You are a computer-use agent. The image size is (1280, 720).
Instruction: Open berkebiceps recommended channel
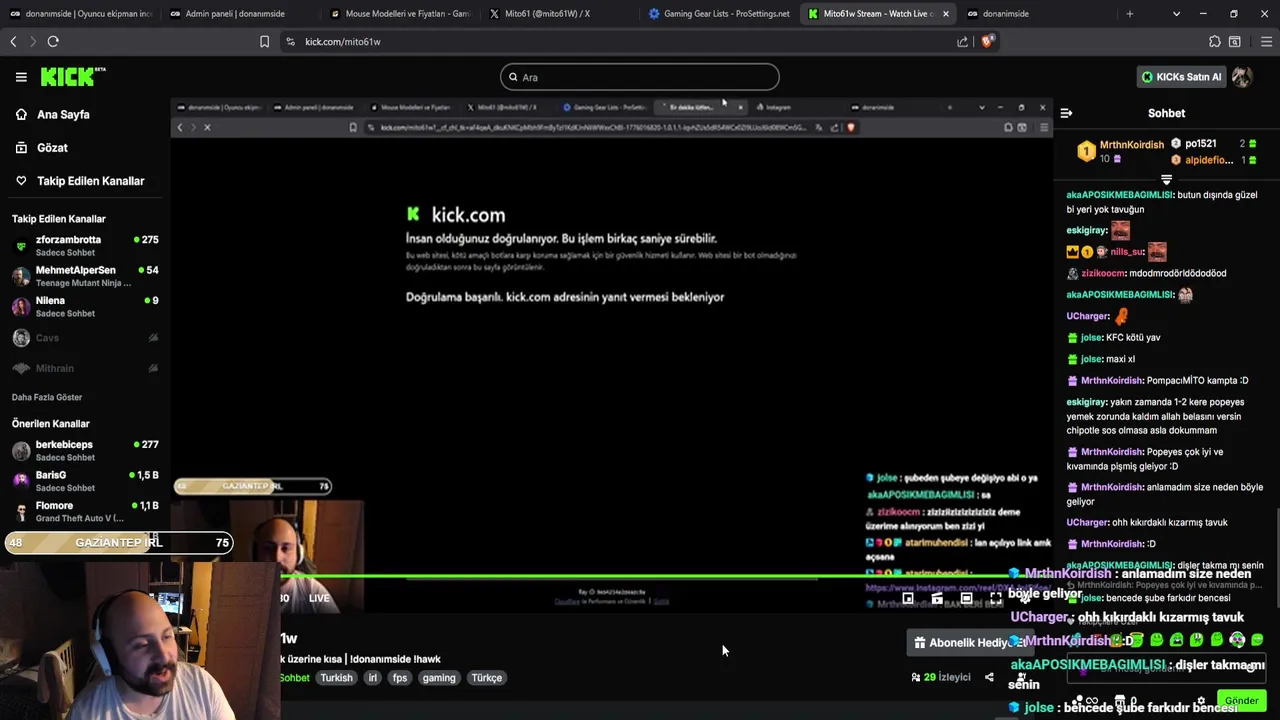(x=85, y=450)
